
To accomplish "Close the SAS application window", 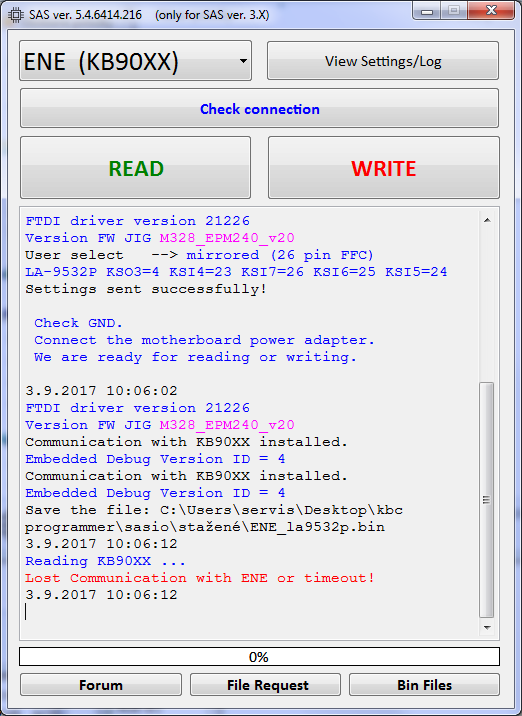I will point(491,11).
